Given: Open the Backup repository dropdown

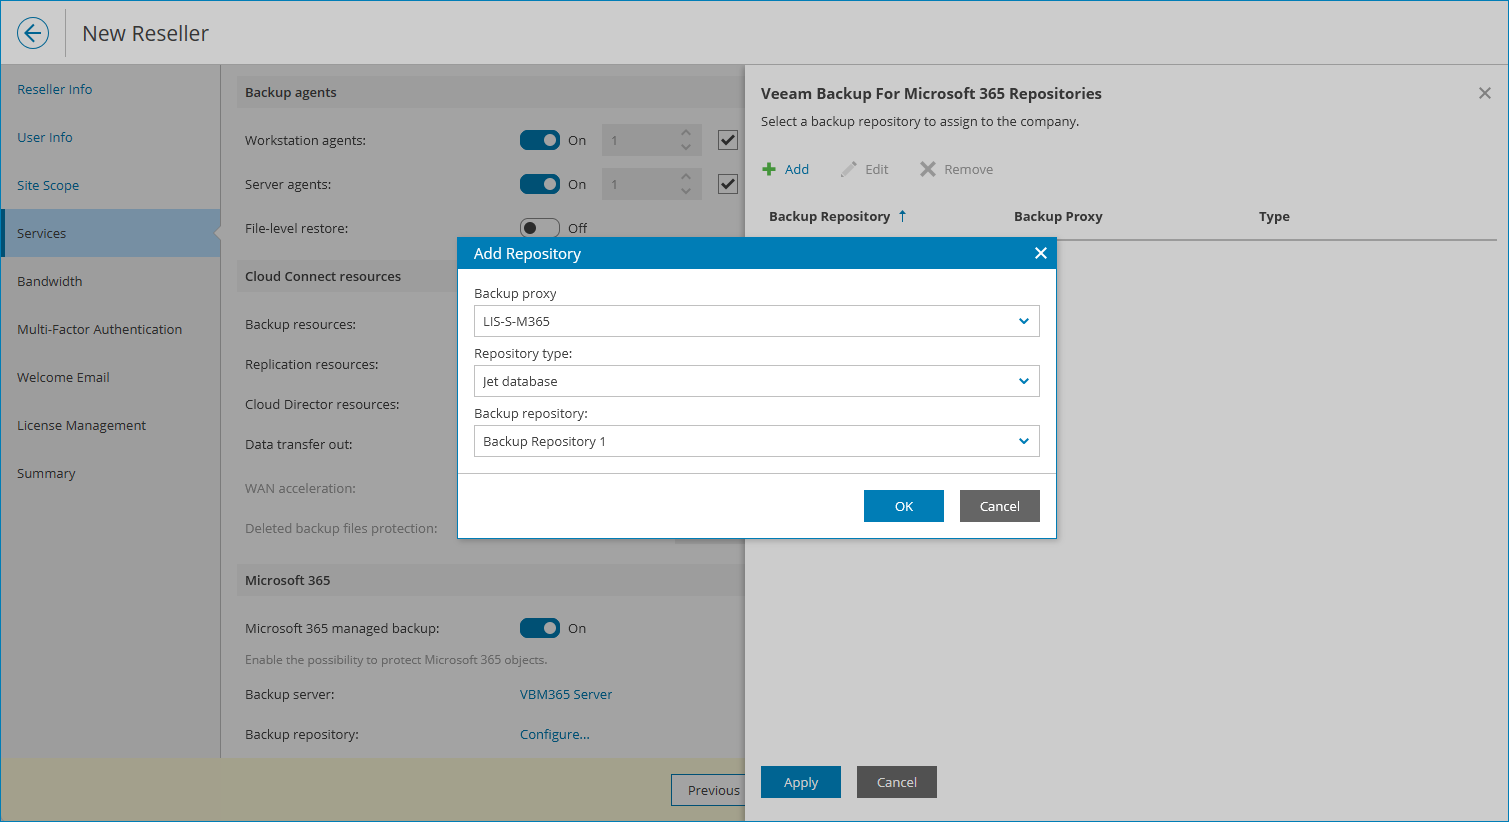Looking at the screenshot, I should (x=756, y=441).
